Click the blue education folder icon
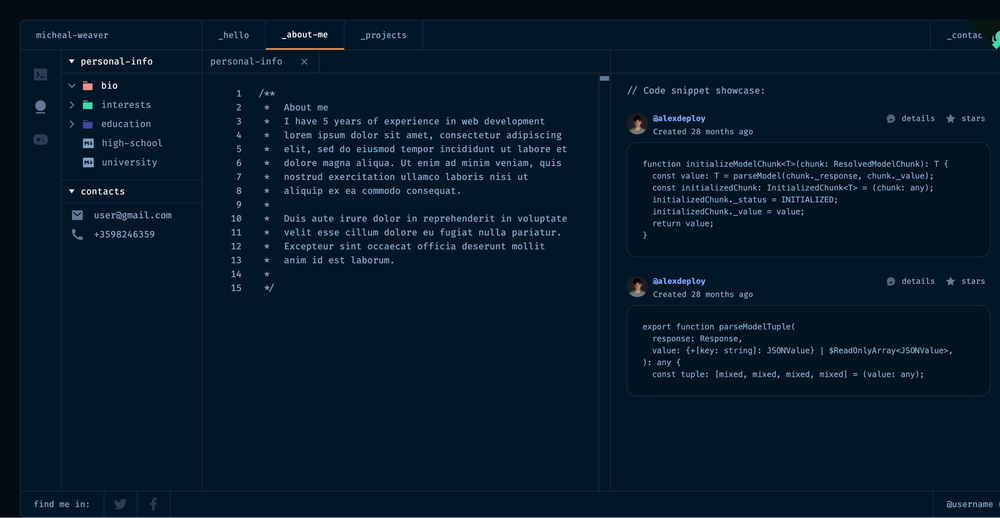Image resolution: width=1000 pixels, height=518 pixels. coord(88,124)
